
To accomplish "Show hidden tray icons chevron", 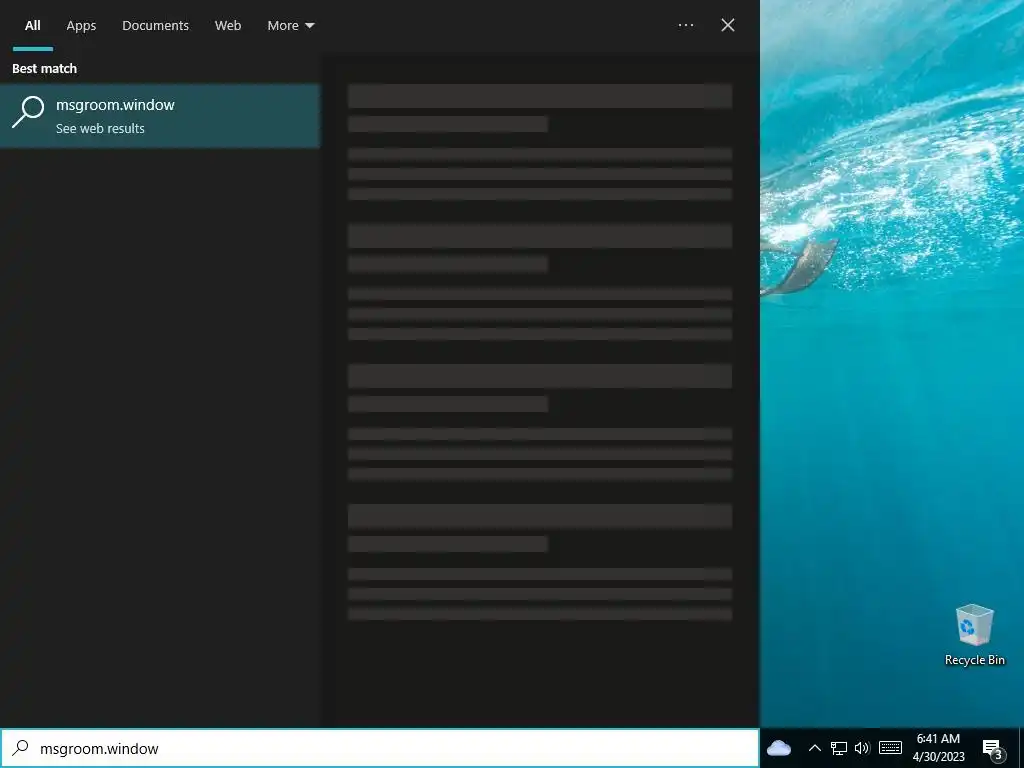I will click(x=814, y=748).
